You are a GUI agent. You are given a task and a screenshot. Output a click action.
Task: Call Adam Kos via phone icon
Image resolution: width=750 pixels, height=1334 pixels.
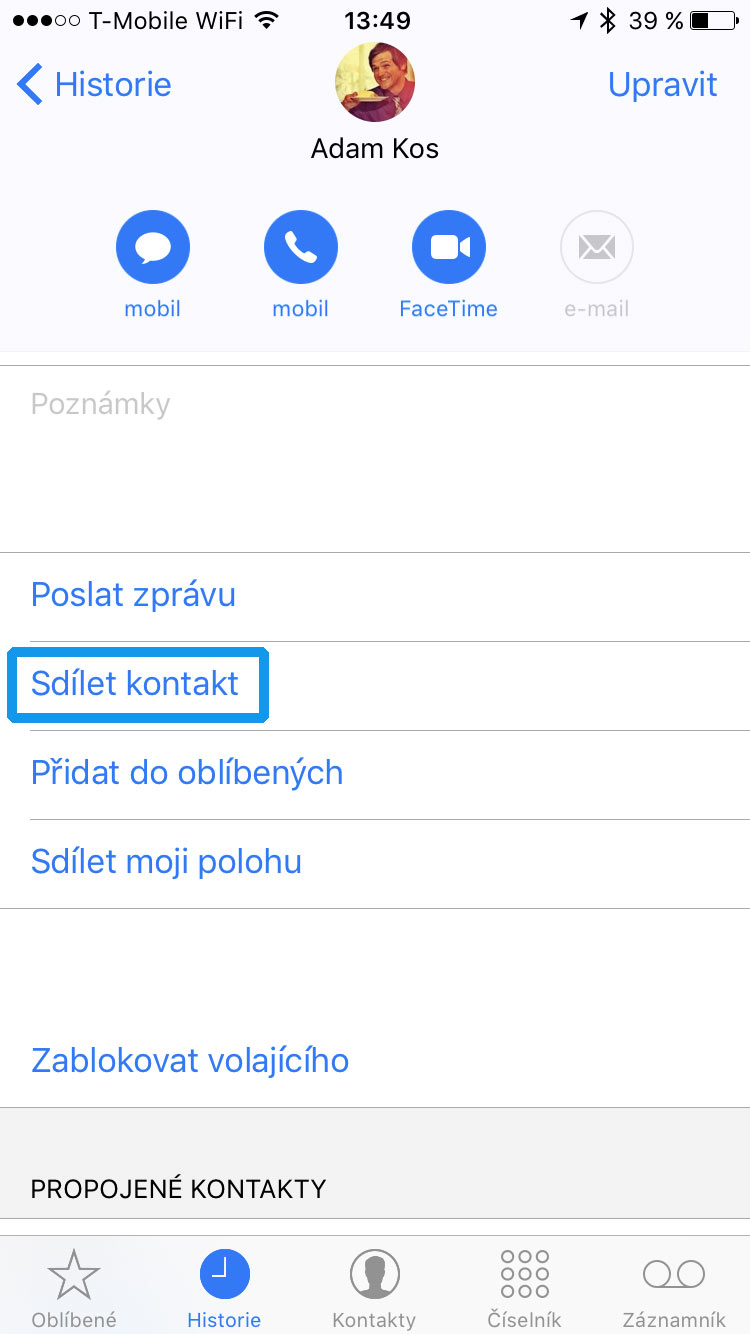(301, 247)
